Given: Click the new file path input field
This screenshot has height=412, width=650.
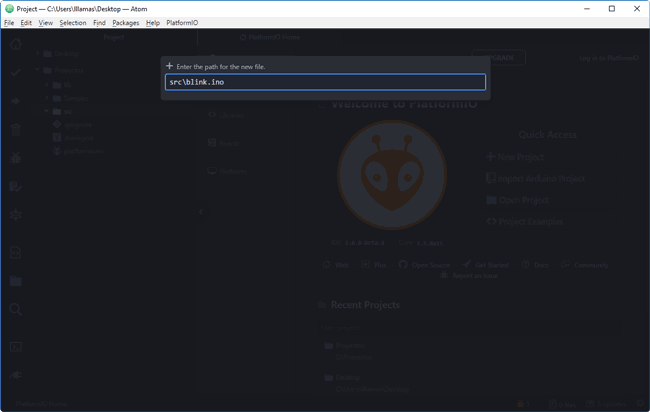Looking at the screenshot, I should pyautogui.click(x=325, y=82).
